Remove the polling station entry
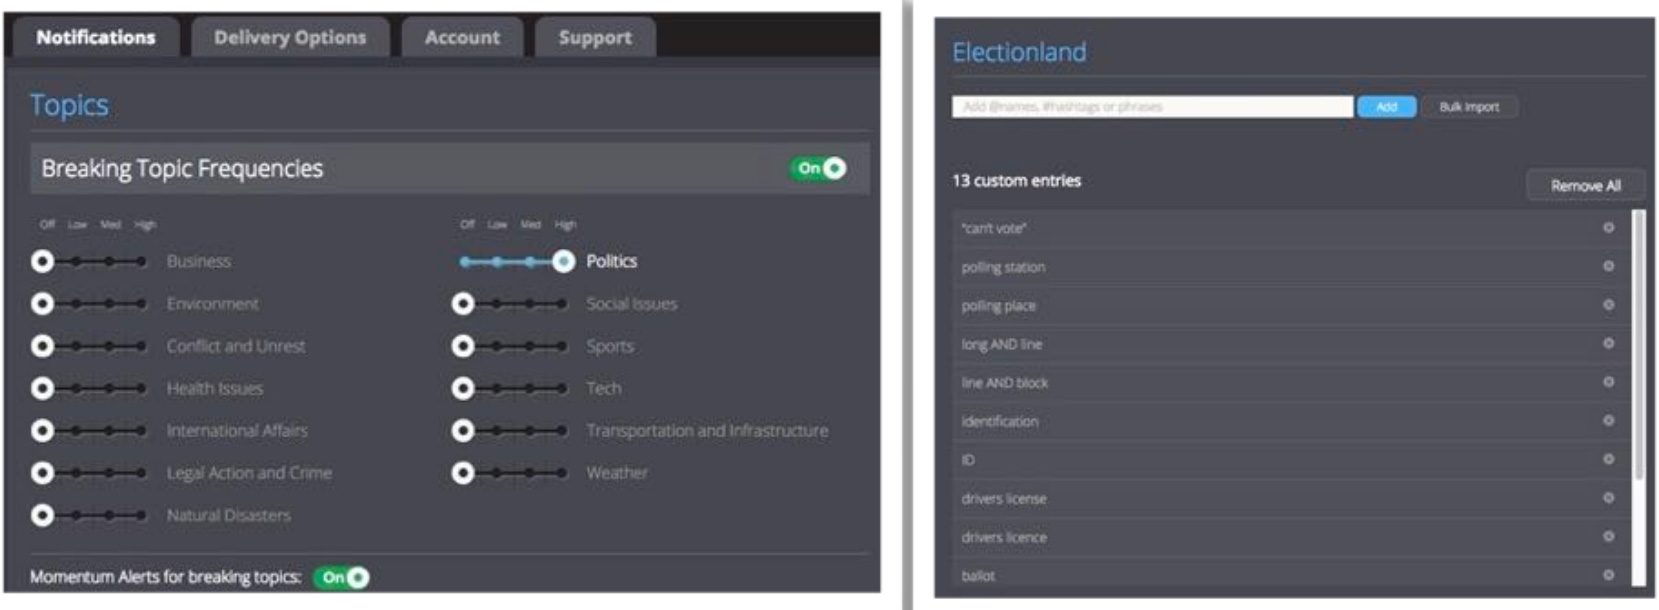Viewport: 1659px width, 610px height. point(1608,266)
